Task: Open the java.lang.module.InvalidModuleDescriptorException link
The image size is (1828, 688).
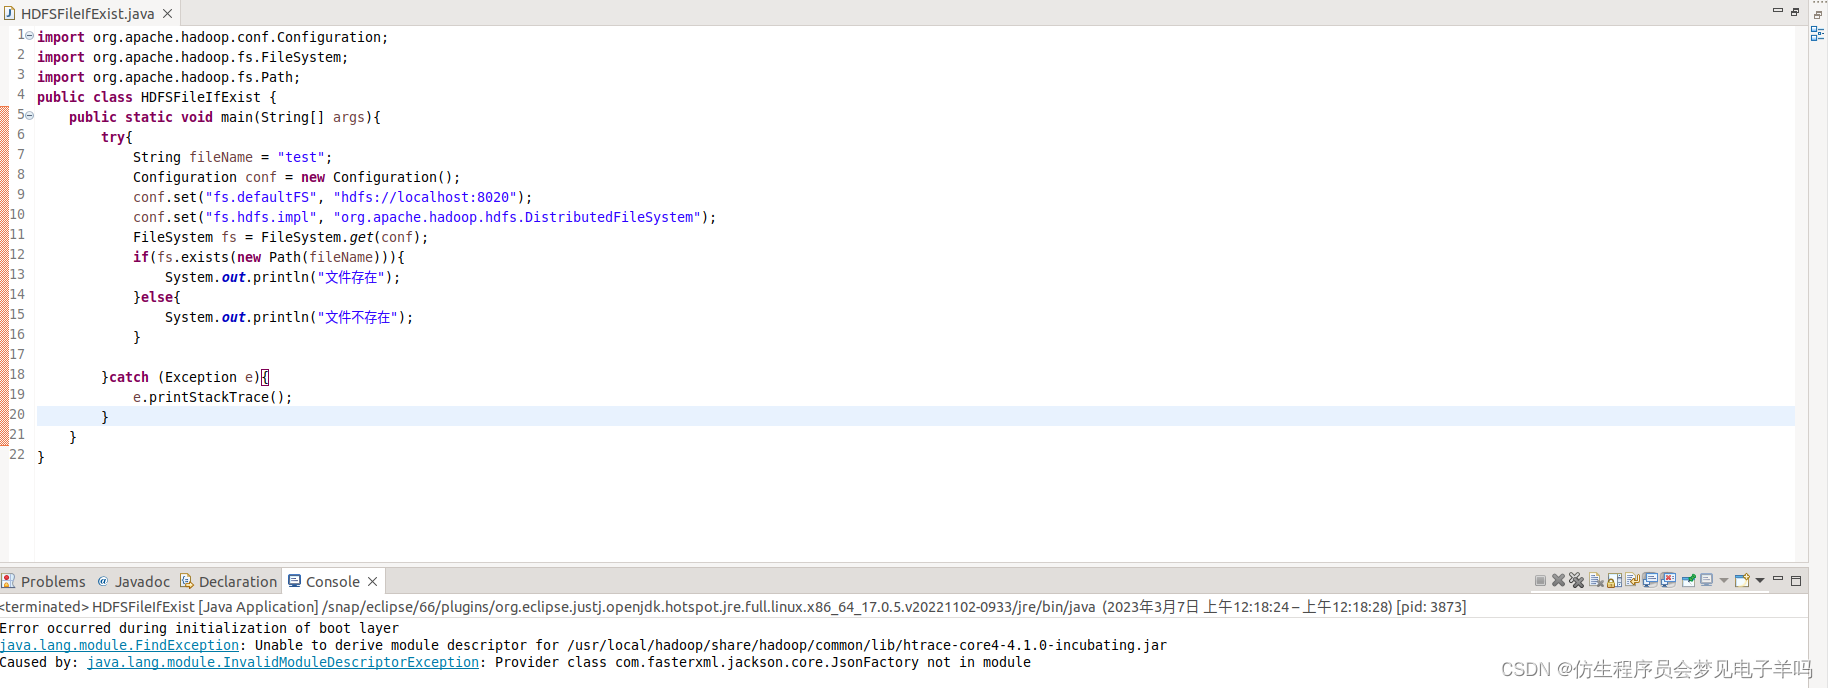Action: tap(283, 662)
